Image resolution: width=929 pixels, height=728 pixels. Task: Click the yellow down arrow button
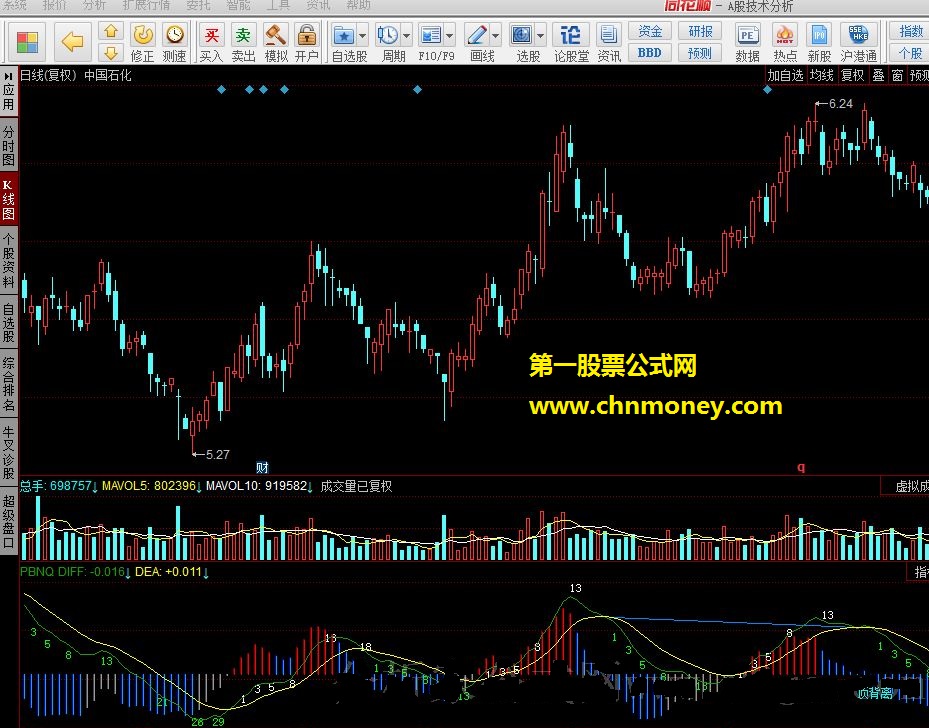pyautogui.click(x=111, y=53)
